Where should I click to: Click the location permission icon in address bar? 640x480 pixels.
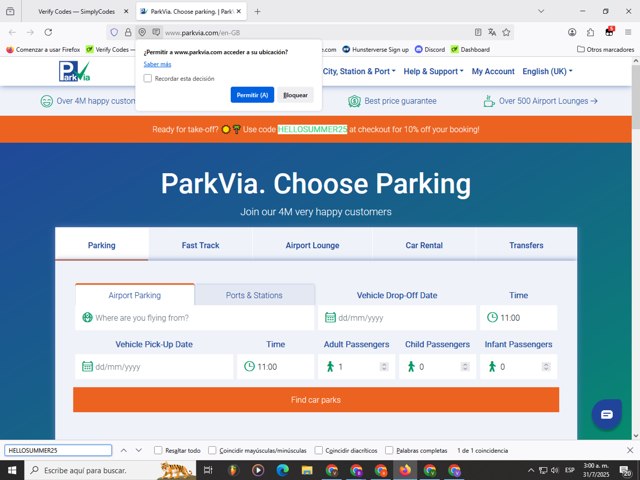pyautogui.click(x=142, y=32)
